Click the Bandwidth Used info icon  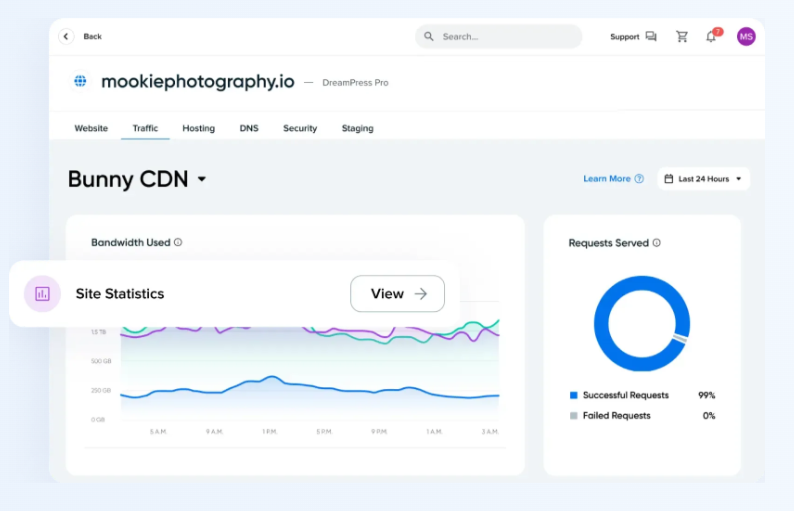pos(179,242)
